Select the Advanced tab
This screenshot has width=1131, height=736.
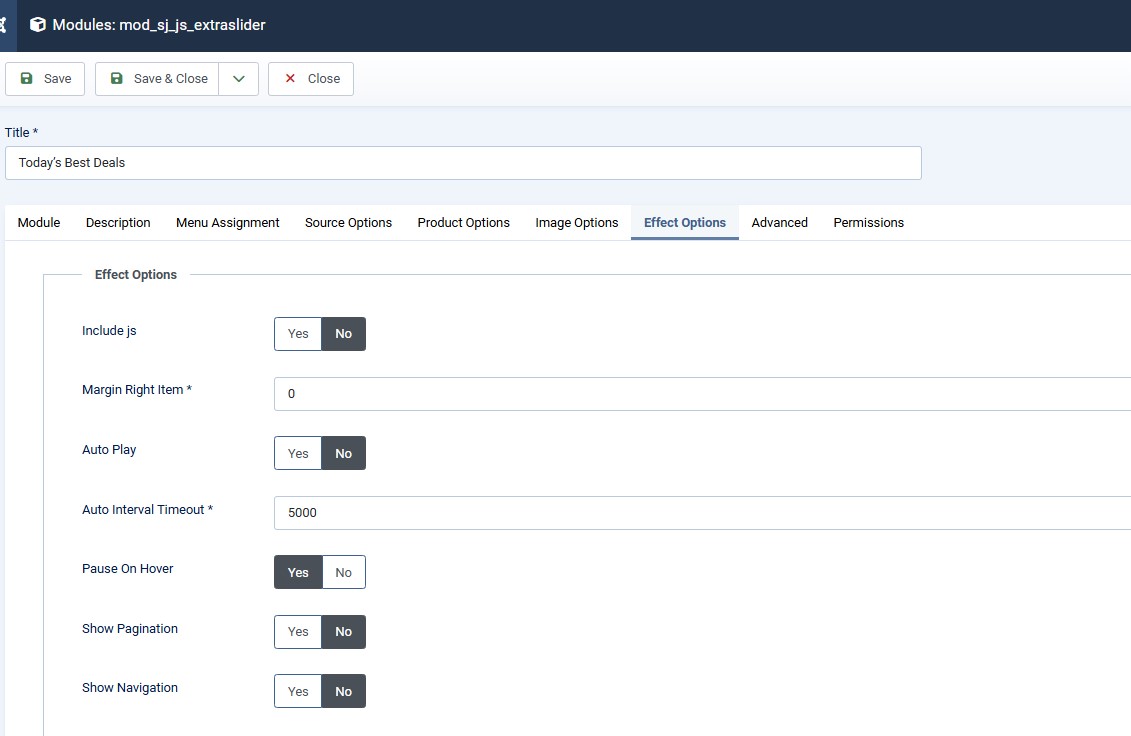coord(780,223)
